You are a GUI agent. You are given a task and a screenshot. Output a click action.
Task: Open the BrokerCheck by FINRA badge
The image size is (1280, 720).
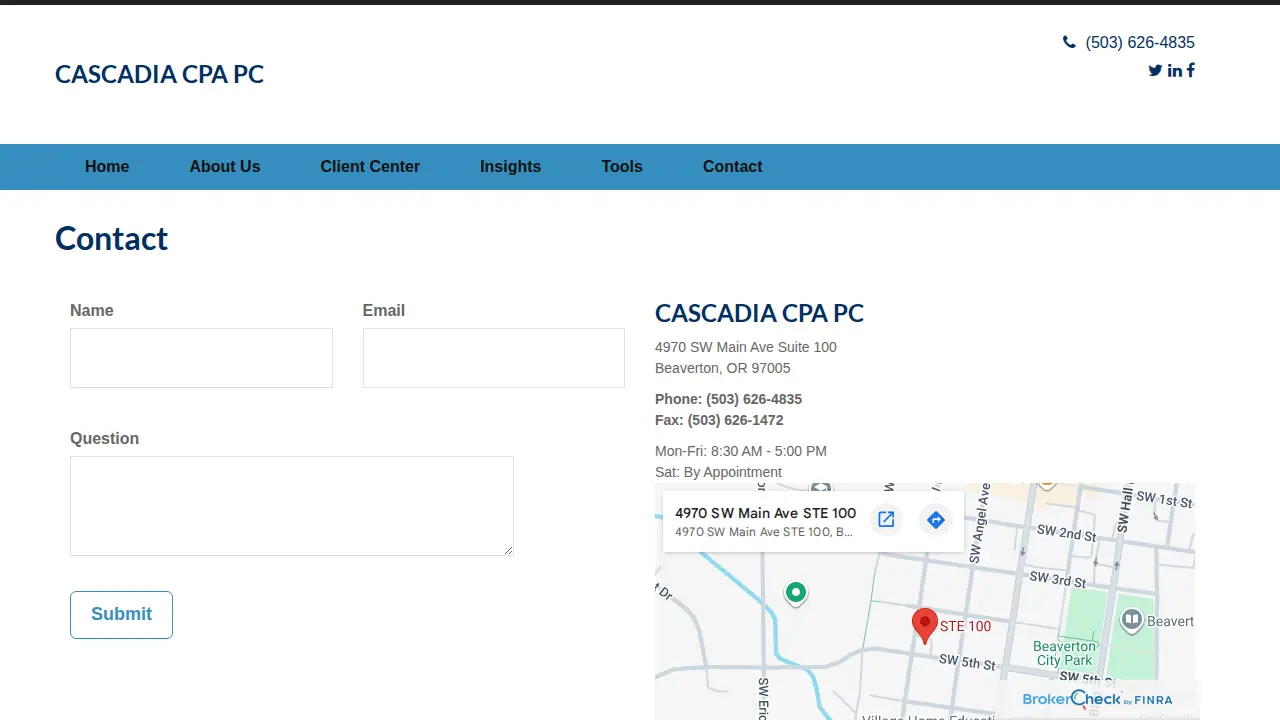click(1097, 699)
